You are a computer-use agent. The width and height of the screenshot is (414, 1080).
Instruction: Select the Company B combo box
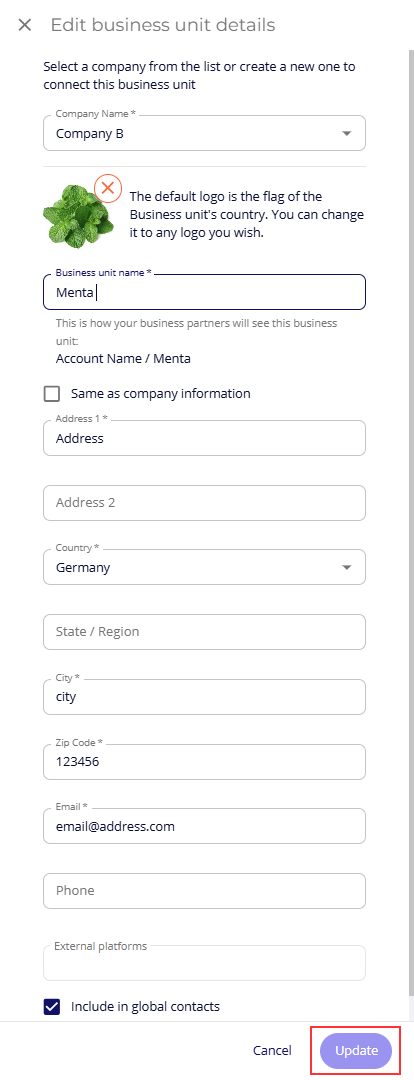pyautogui.click(x=204, y=133)
